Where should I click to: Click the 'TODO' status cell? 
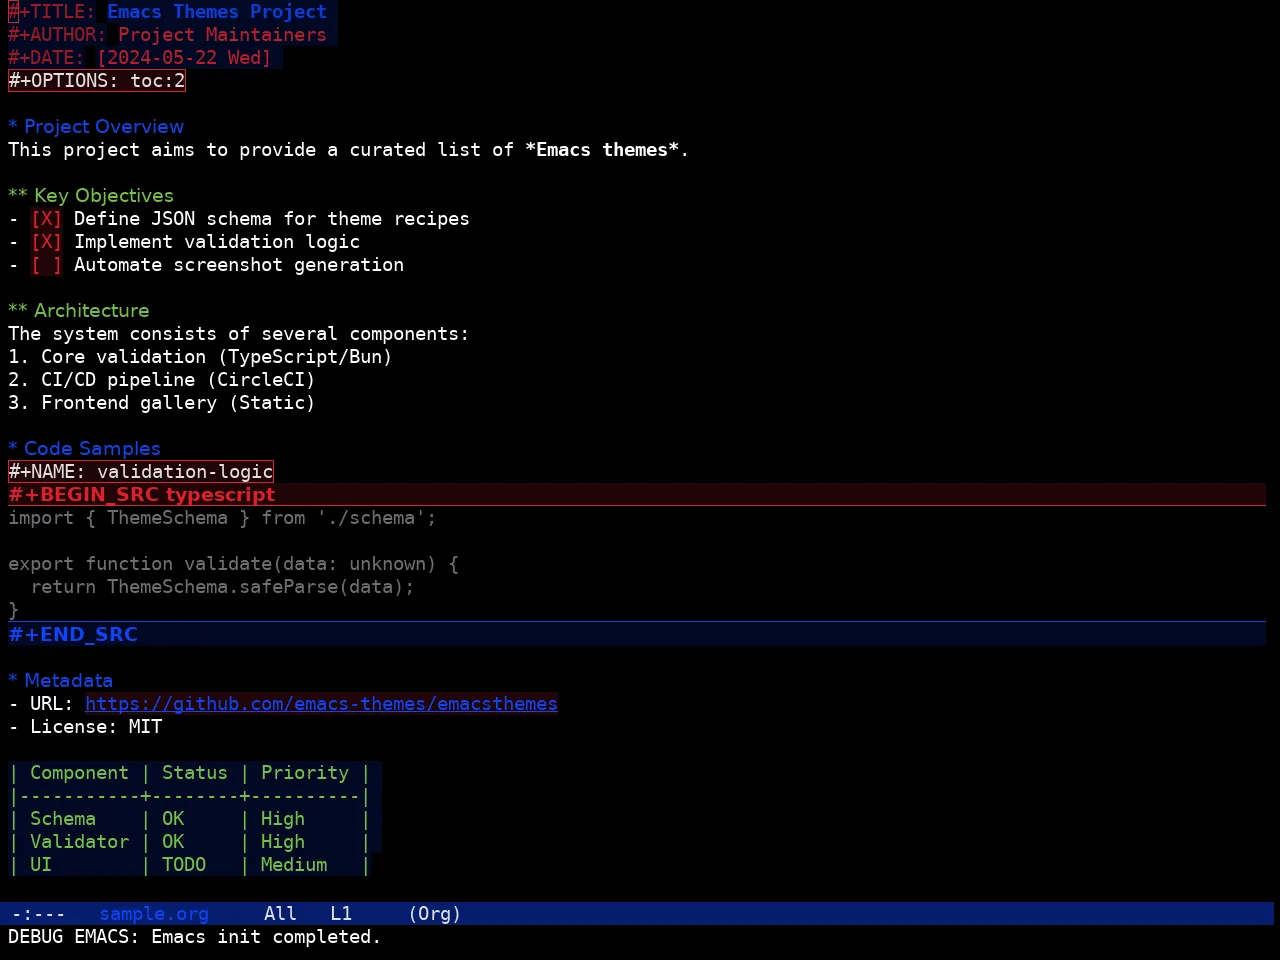184,865
